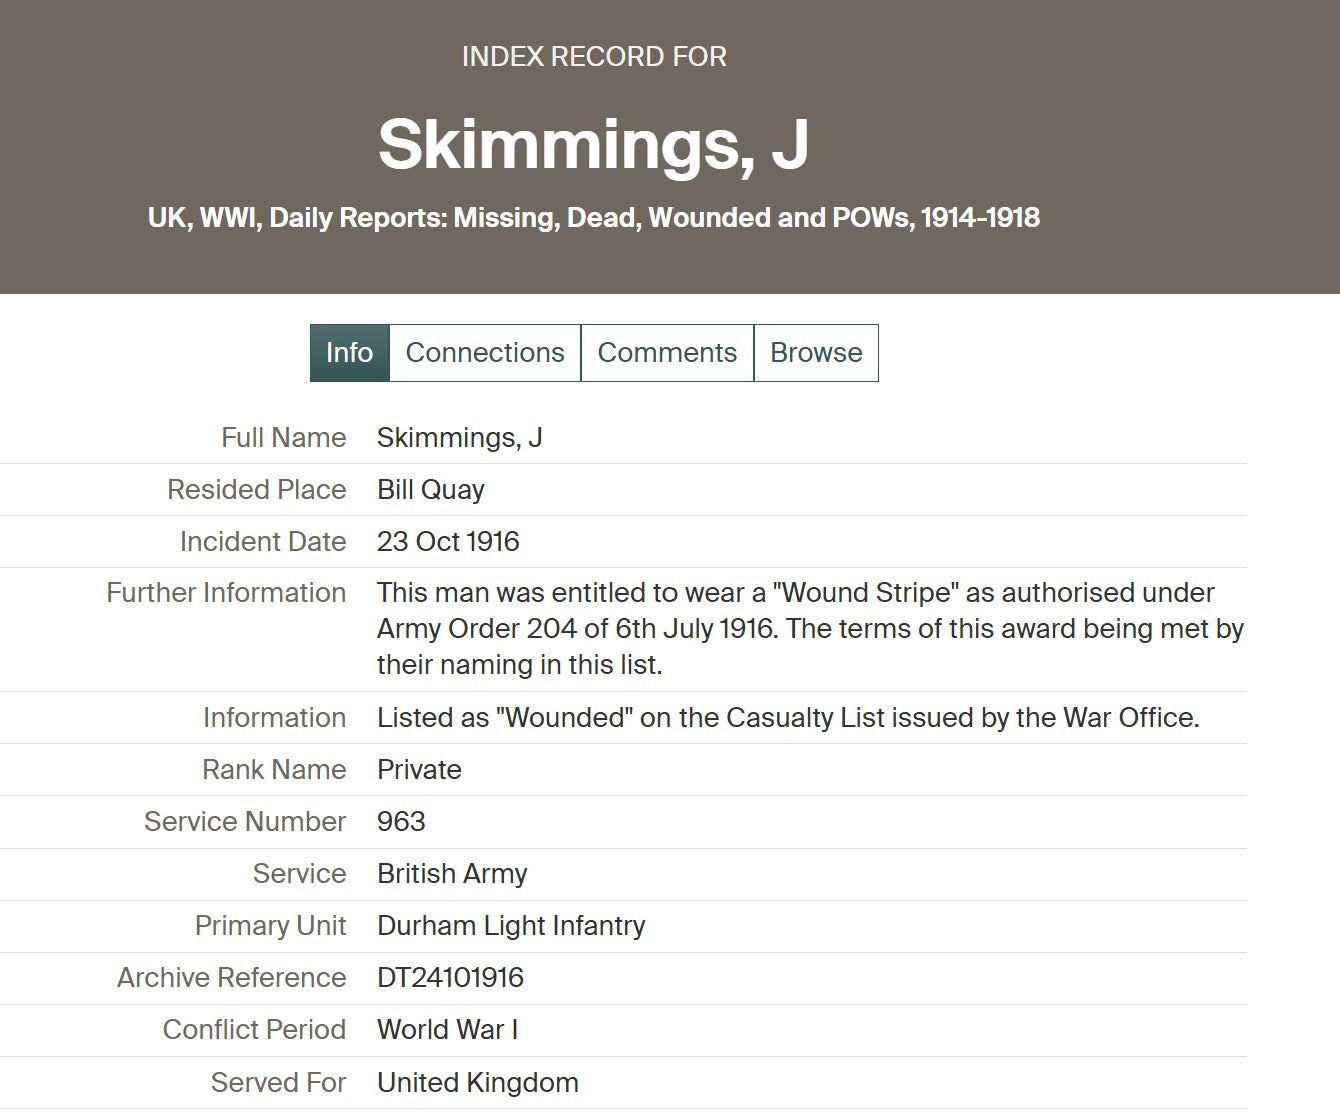Image resolution: width=1340 pixels, height=1115 pixels.
Task: Click the 'INDEX RECORD FOR' header text
Action: (594, 57)
